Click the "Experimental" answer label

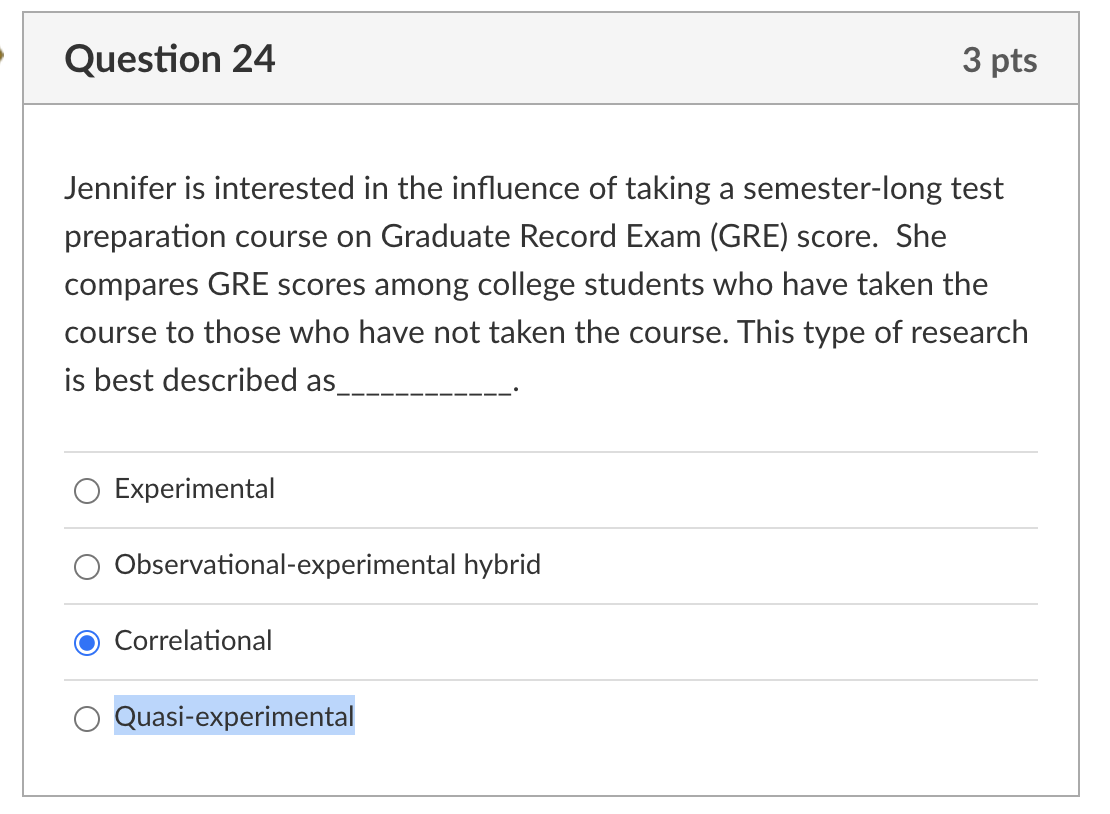(194, 489)
